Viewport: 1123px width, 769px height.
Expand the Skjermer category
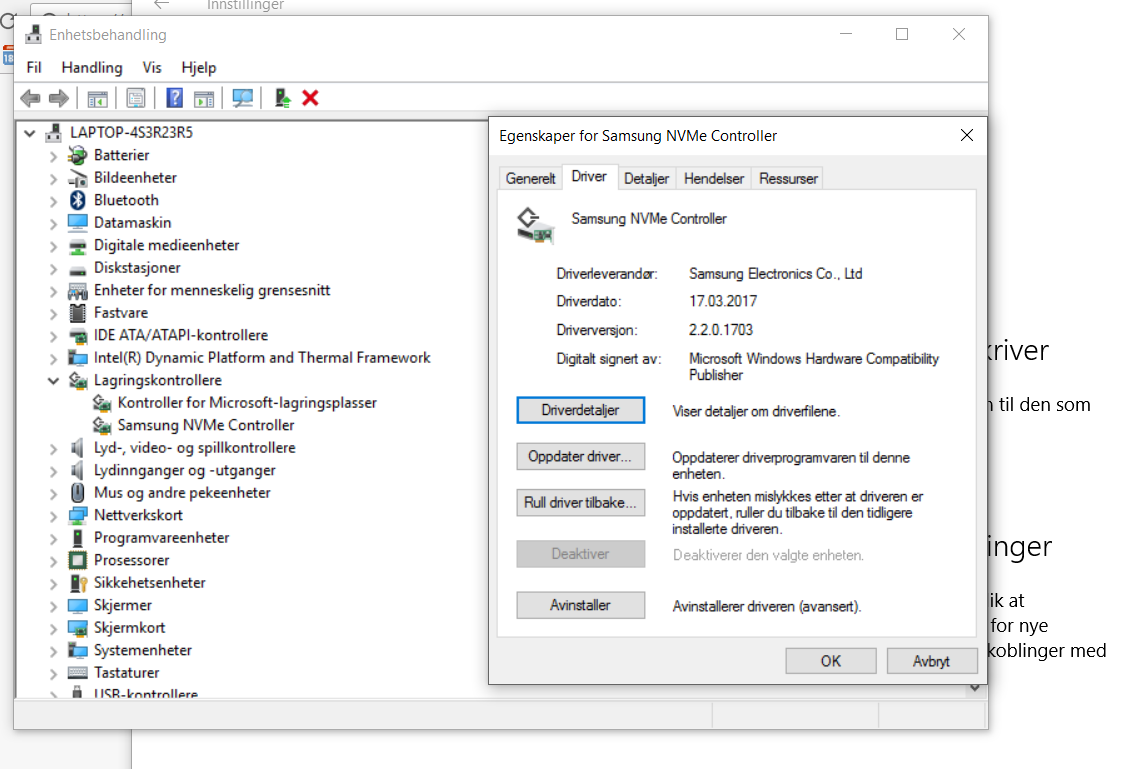[x=53, y=606]
